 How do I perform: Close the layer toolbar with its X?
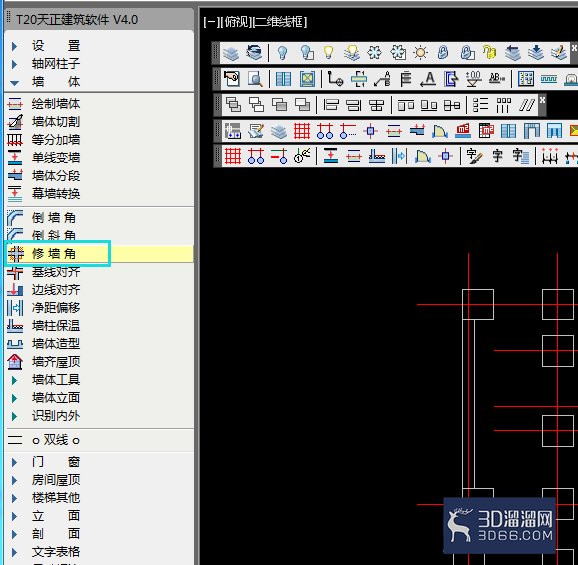[x=574, y=48]
